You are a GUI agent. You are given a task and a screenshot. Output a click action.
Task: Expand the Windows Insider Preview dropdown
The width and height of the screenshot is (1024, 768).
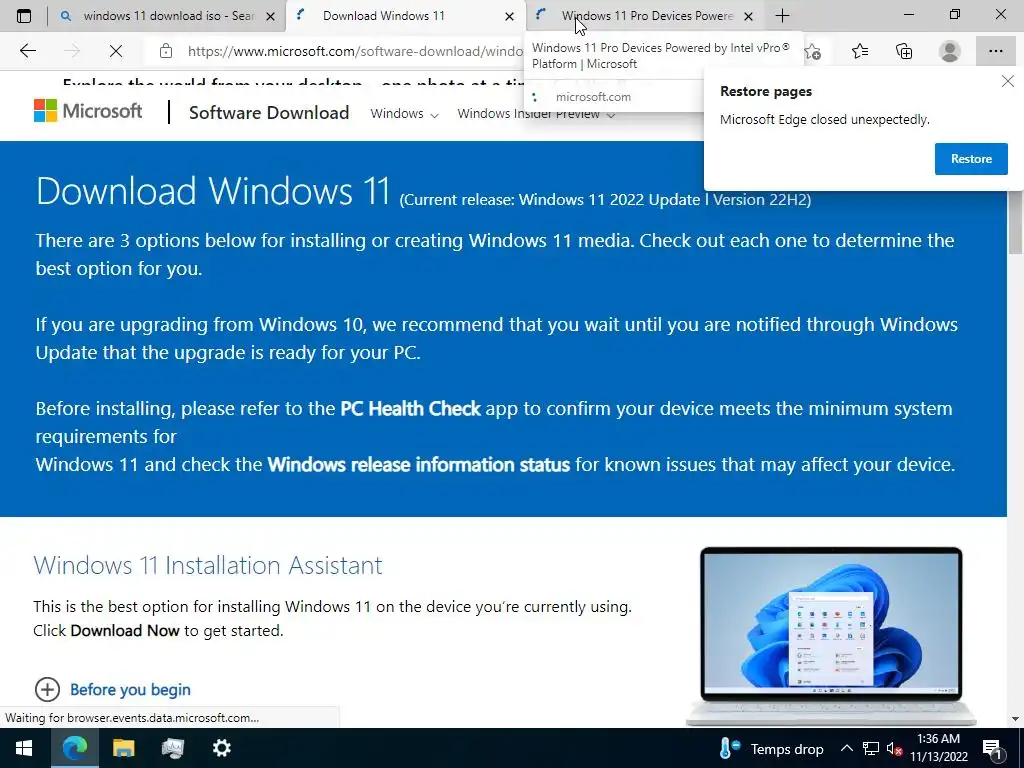536,114
